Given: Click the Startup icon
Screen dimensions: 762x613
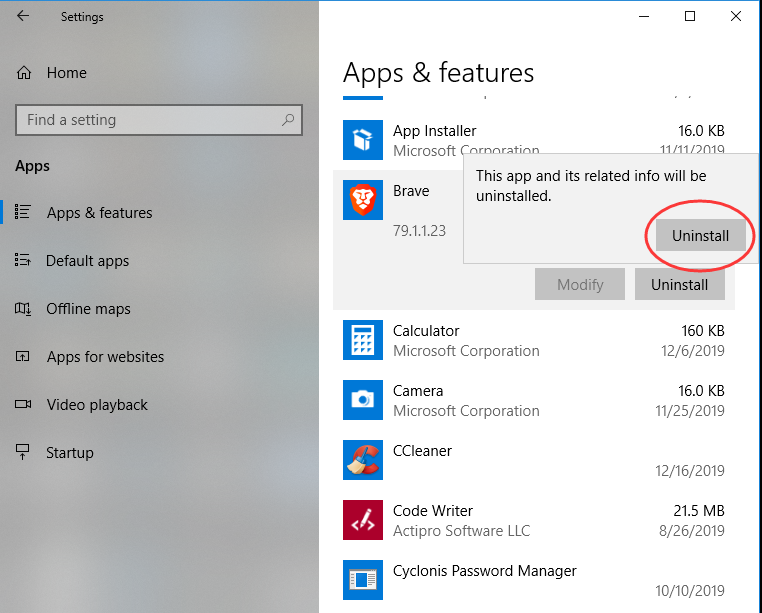Looking at the screenshot, I should coord(23,452).
